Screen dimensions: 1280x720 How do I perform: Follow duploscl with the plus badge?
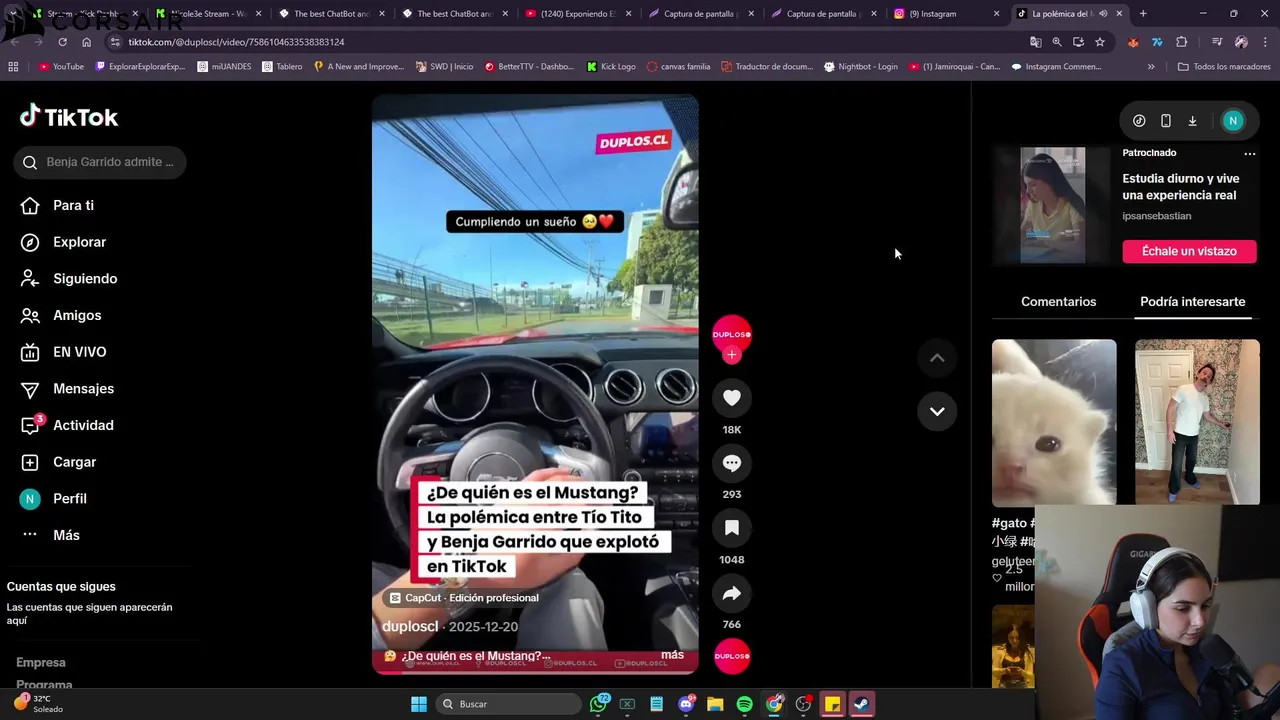point(732,355)
